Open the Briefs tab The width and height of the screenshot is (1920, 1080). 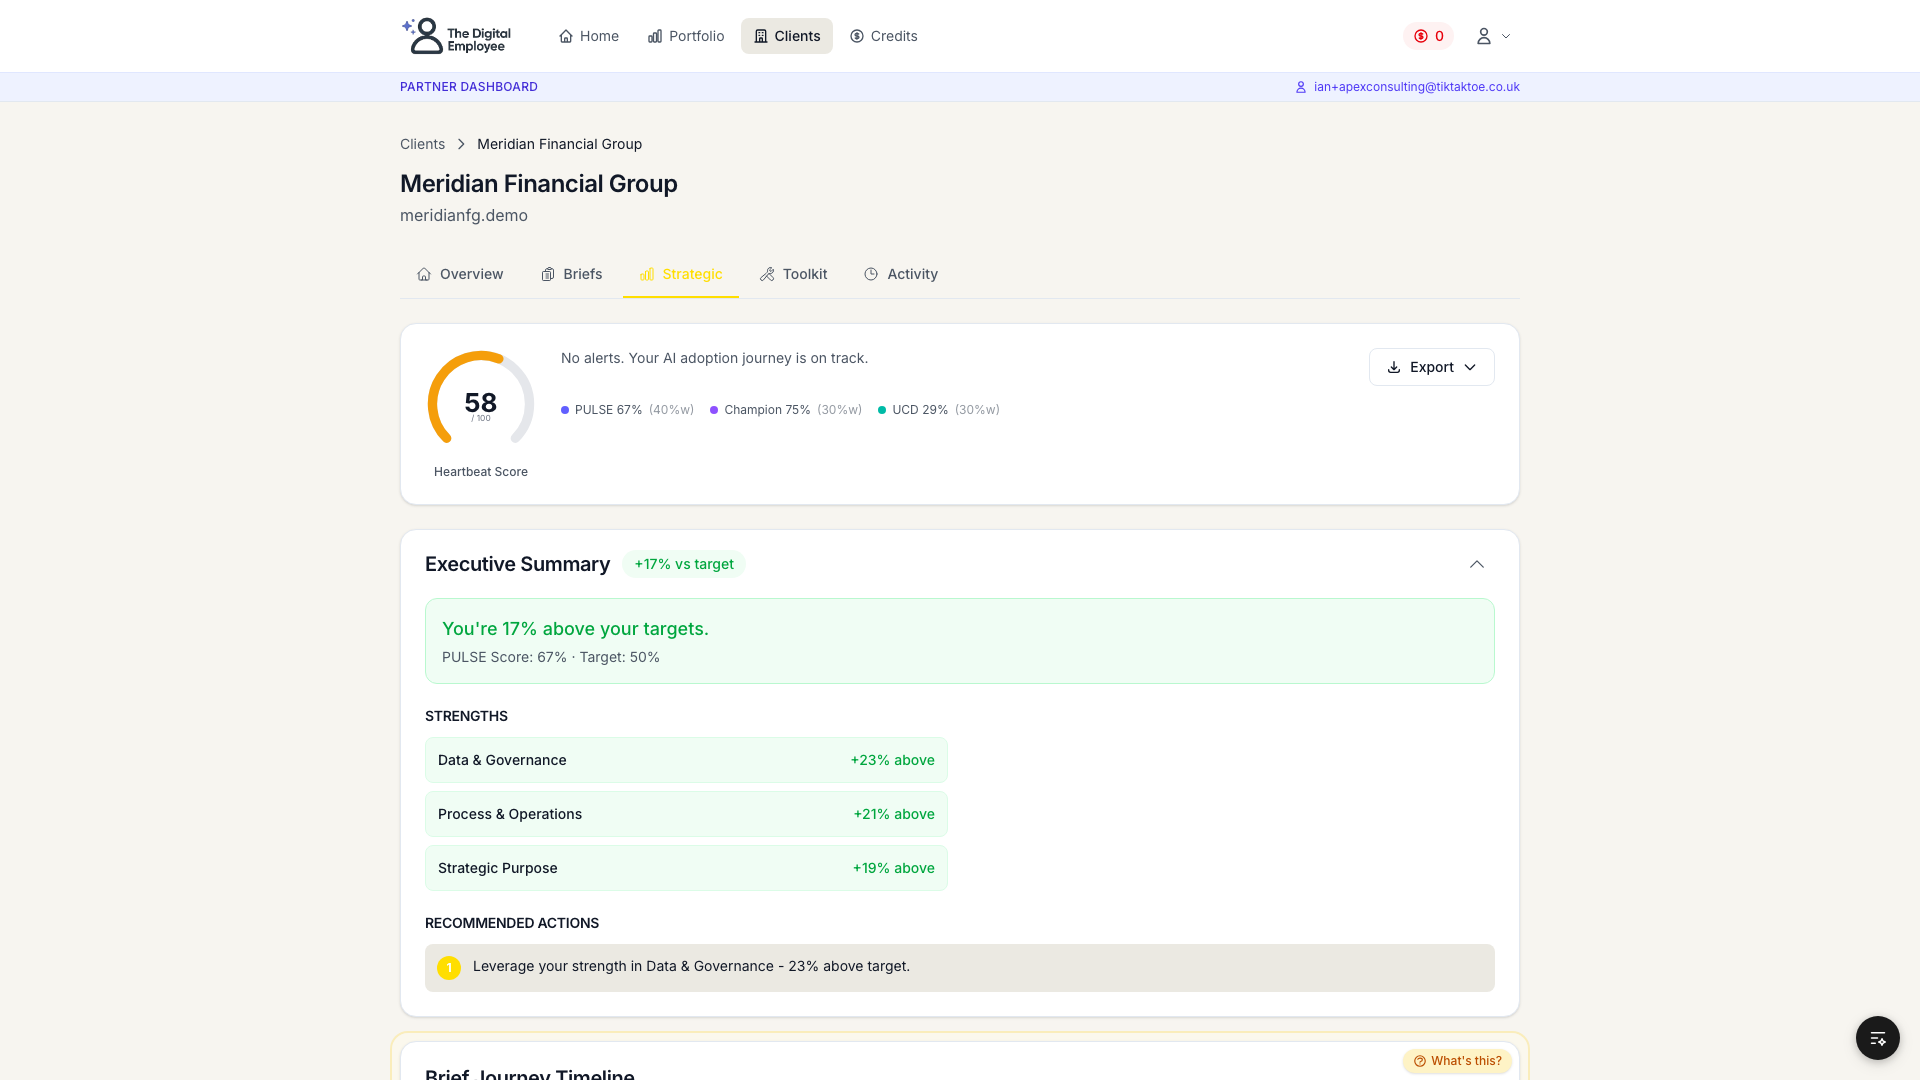click(571, 274)
